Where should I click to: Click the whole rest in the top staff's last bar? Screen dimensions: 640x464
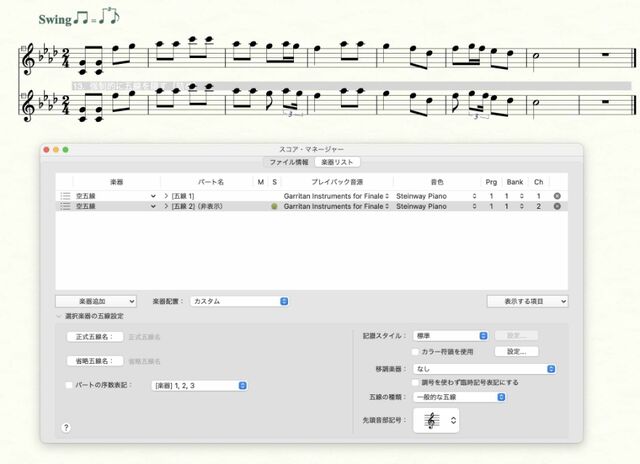click(605, 54)
